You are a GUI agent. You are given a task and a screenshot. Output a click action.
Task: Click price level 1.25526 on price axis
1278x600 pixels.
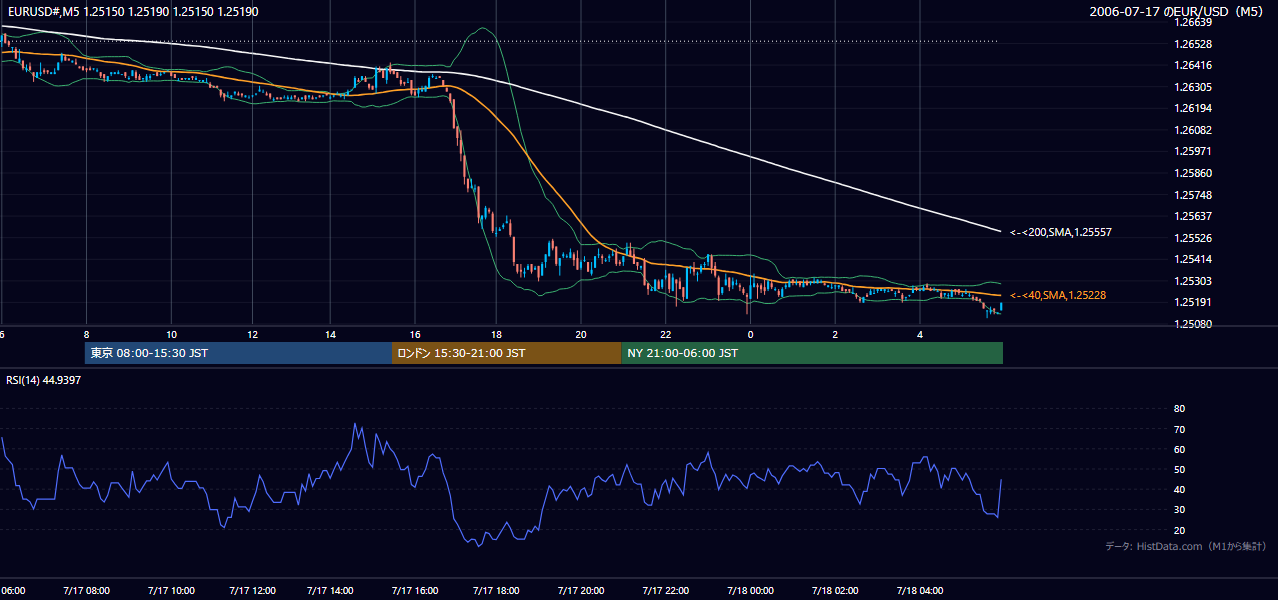pos(1194,238)
